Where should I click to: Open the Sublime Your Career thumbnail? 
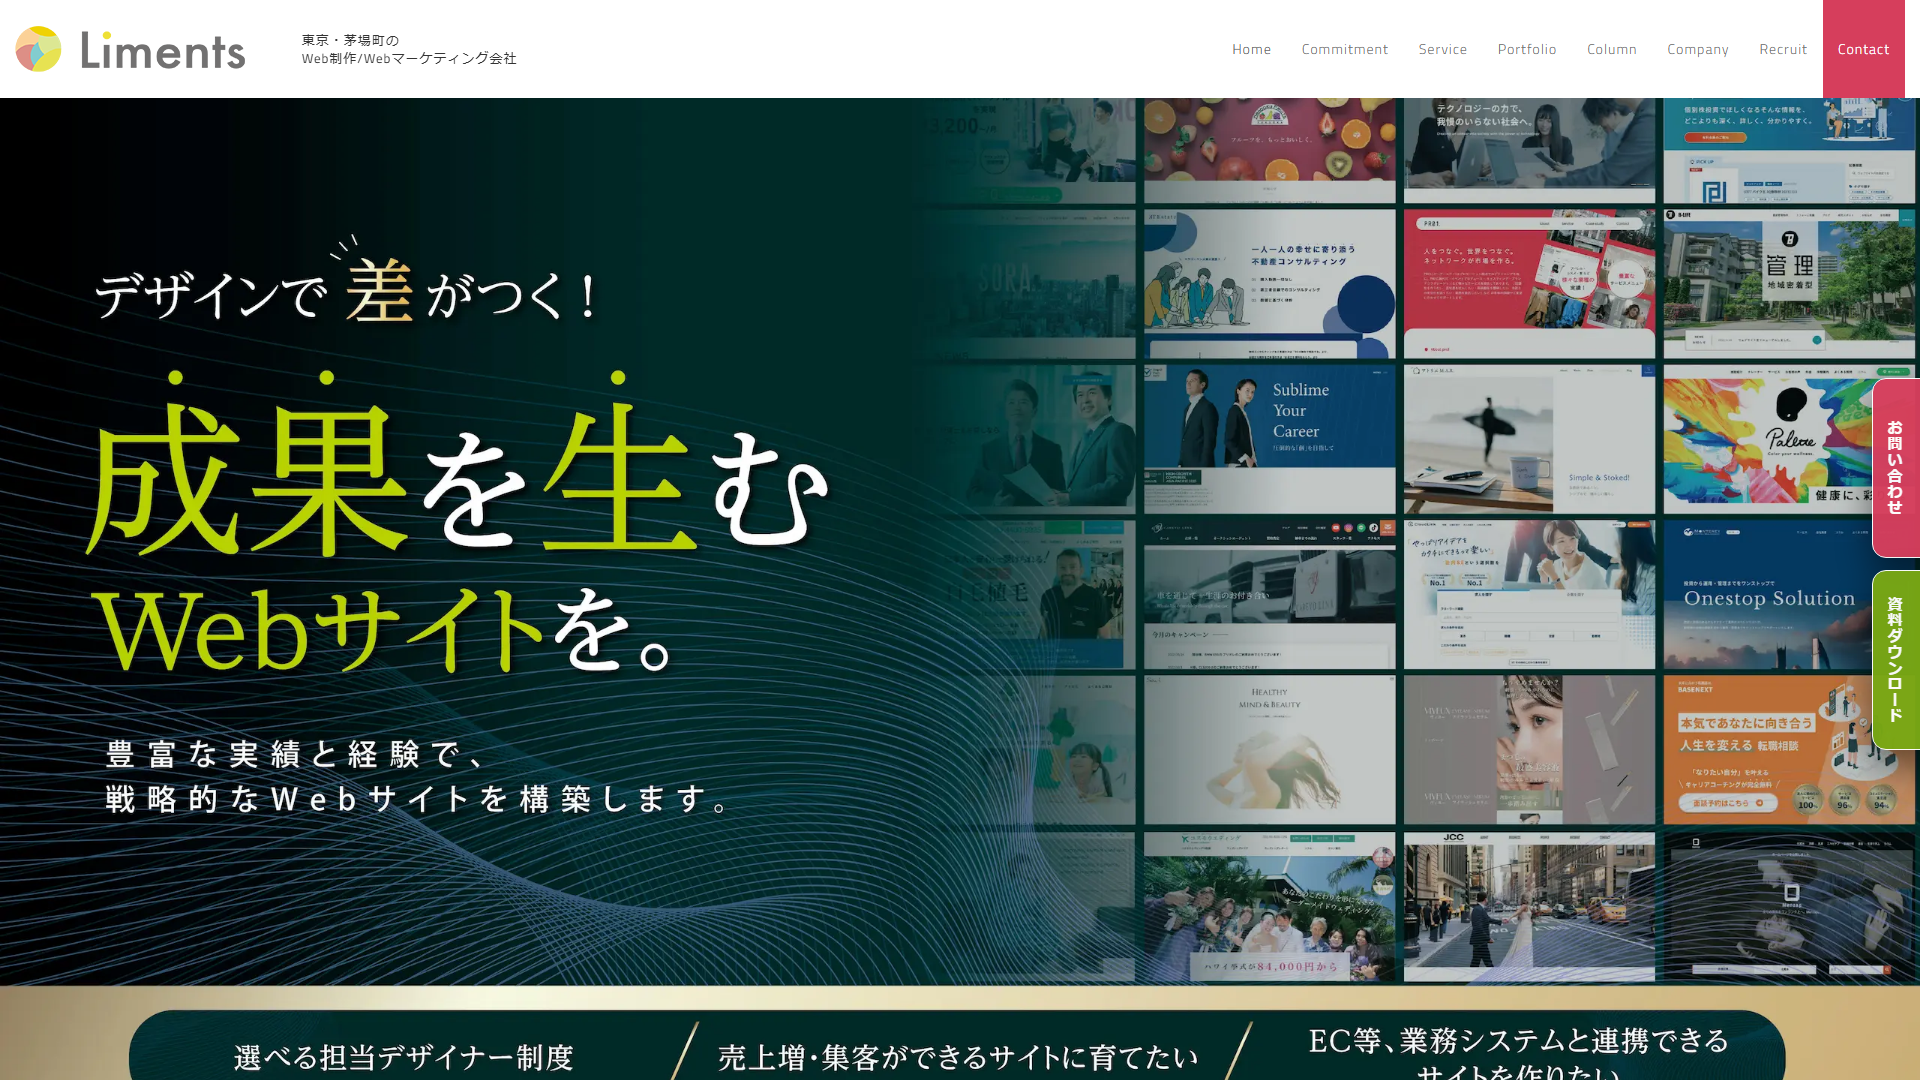pos(1269,438)
